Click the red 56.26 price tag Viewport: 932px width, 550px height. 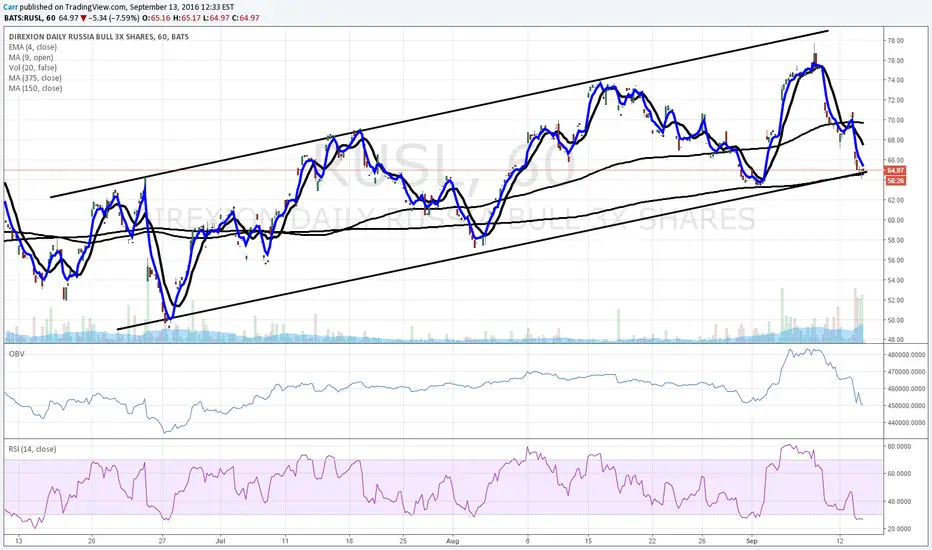click(x=895, y=181)
